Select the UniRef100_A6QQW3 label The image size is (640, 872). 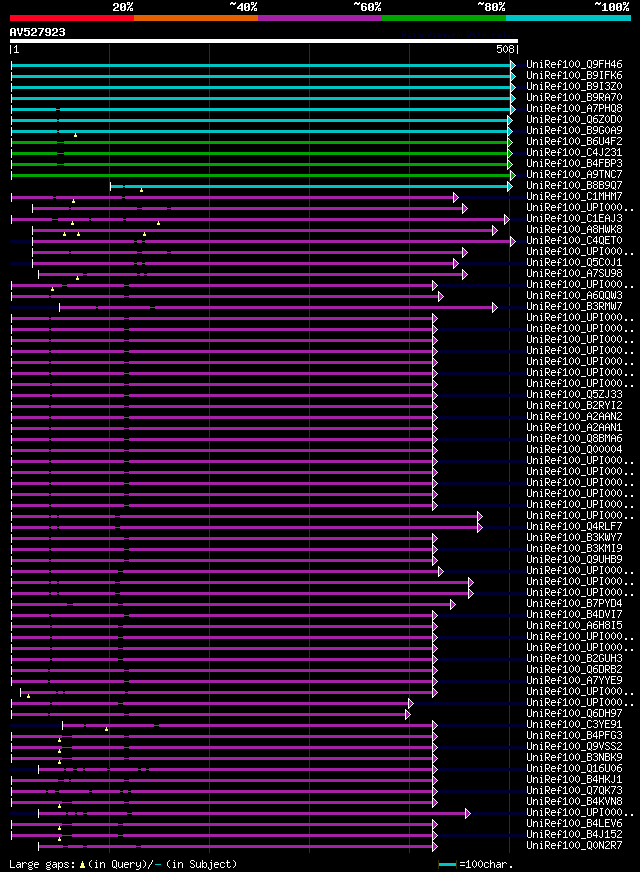574,296
